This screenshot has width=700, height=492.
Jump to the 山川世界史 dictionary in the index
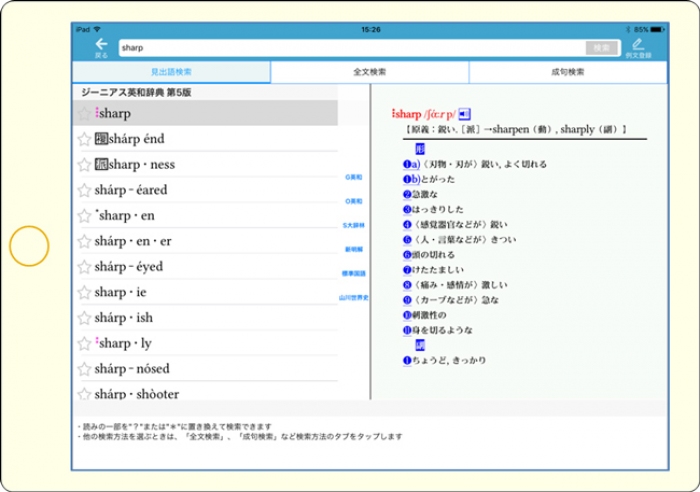pyautogui.click(x=353, y=297)
